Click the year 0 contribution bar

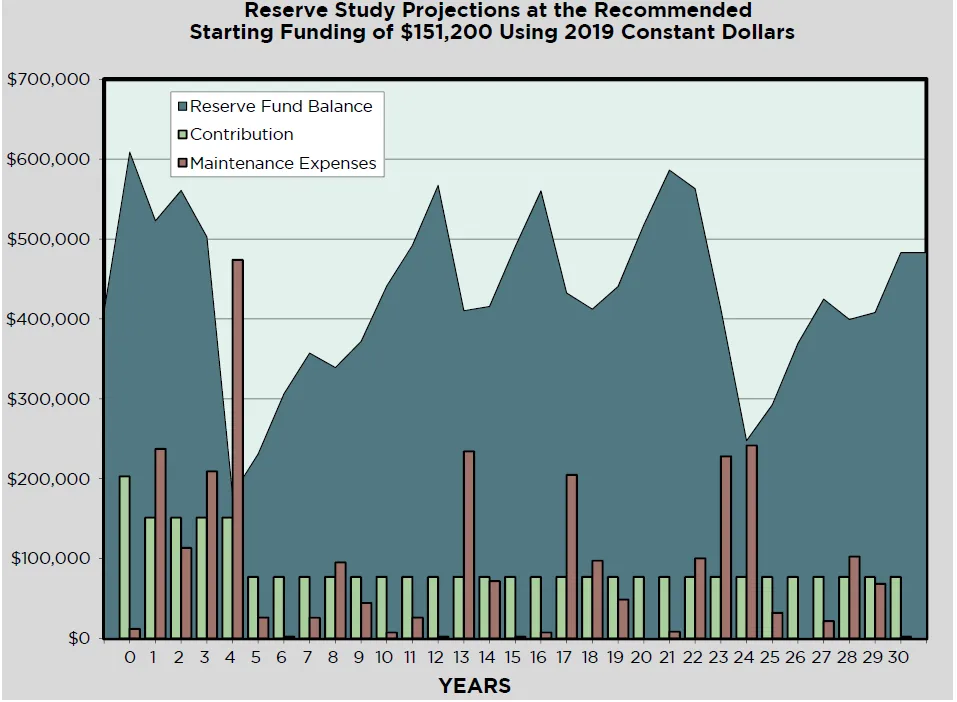pyautogui.click(x=125, y=557)
